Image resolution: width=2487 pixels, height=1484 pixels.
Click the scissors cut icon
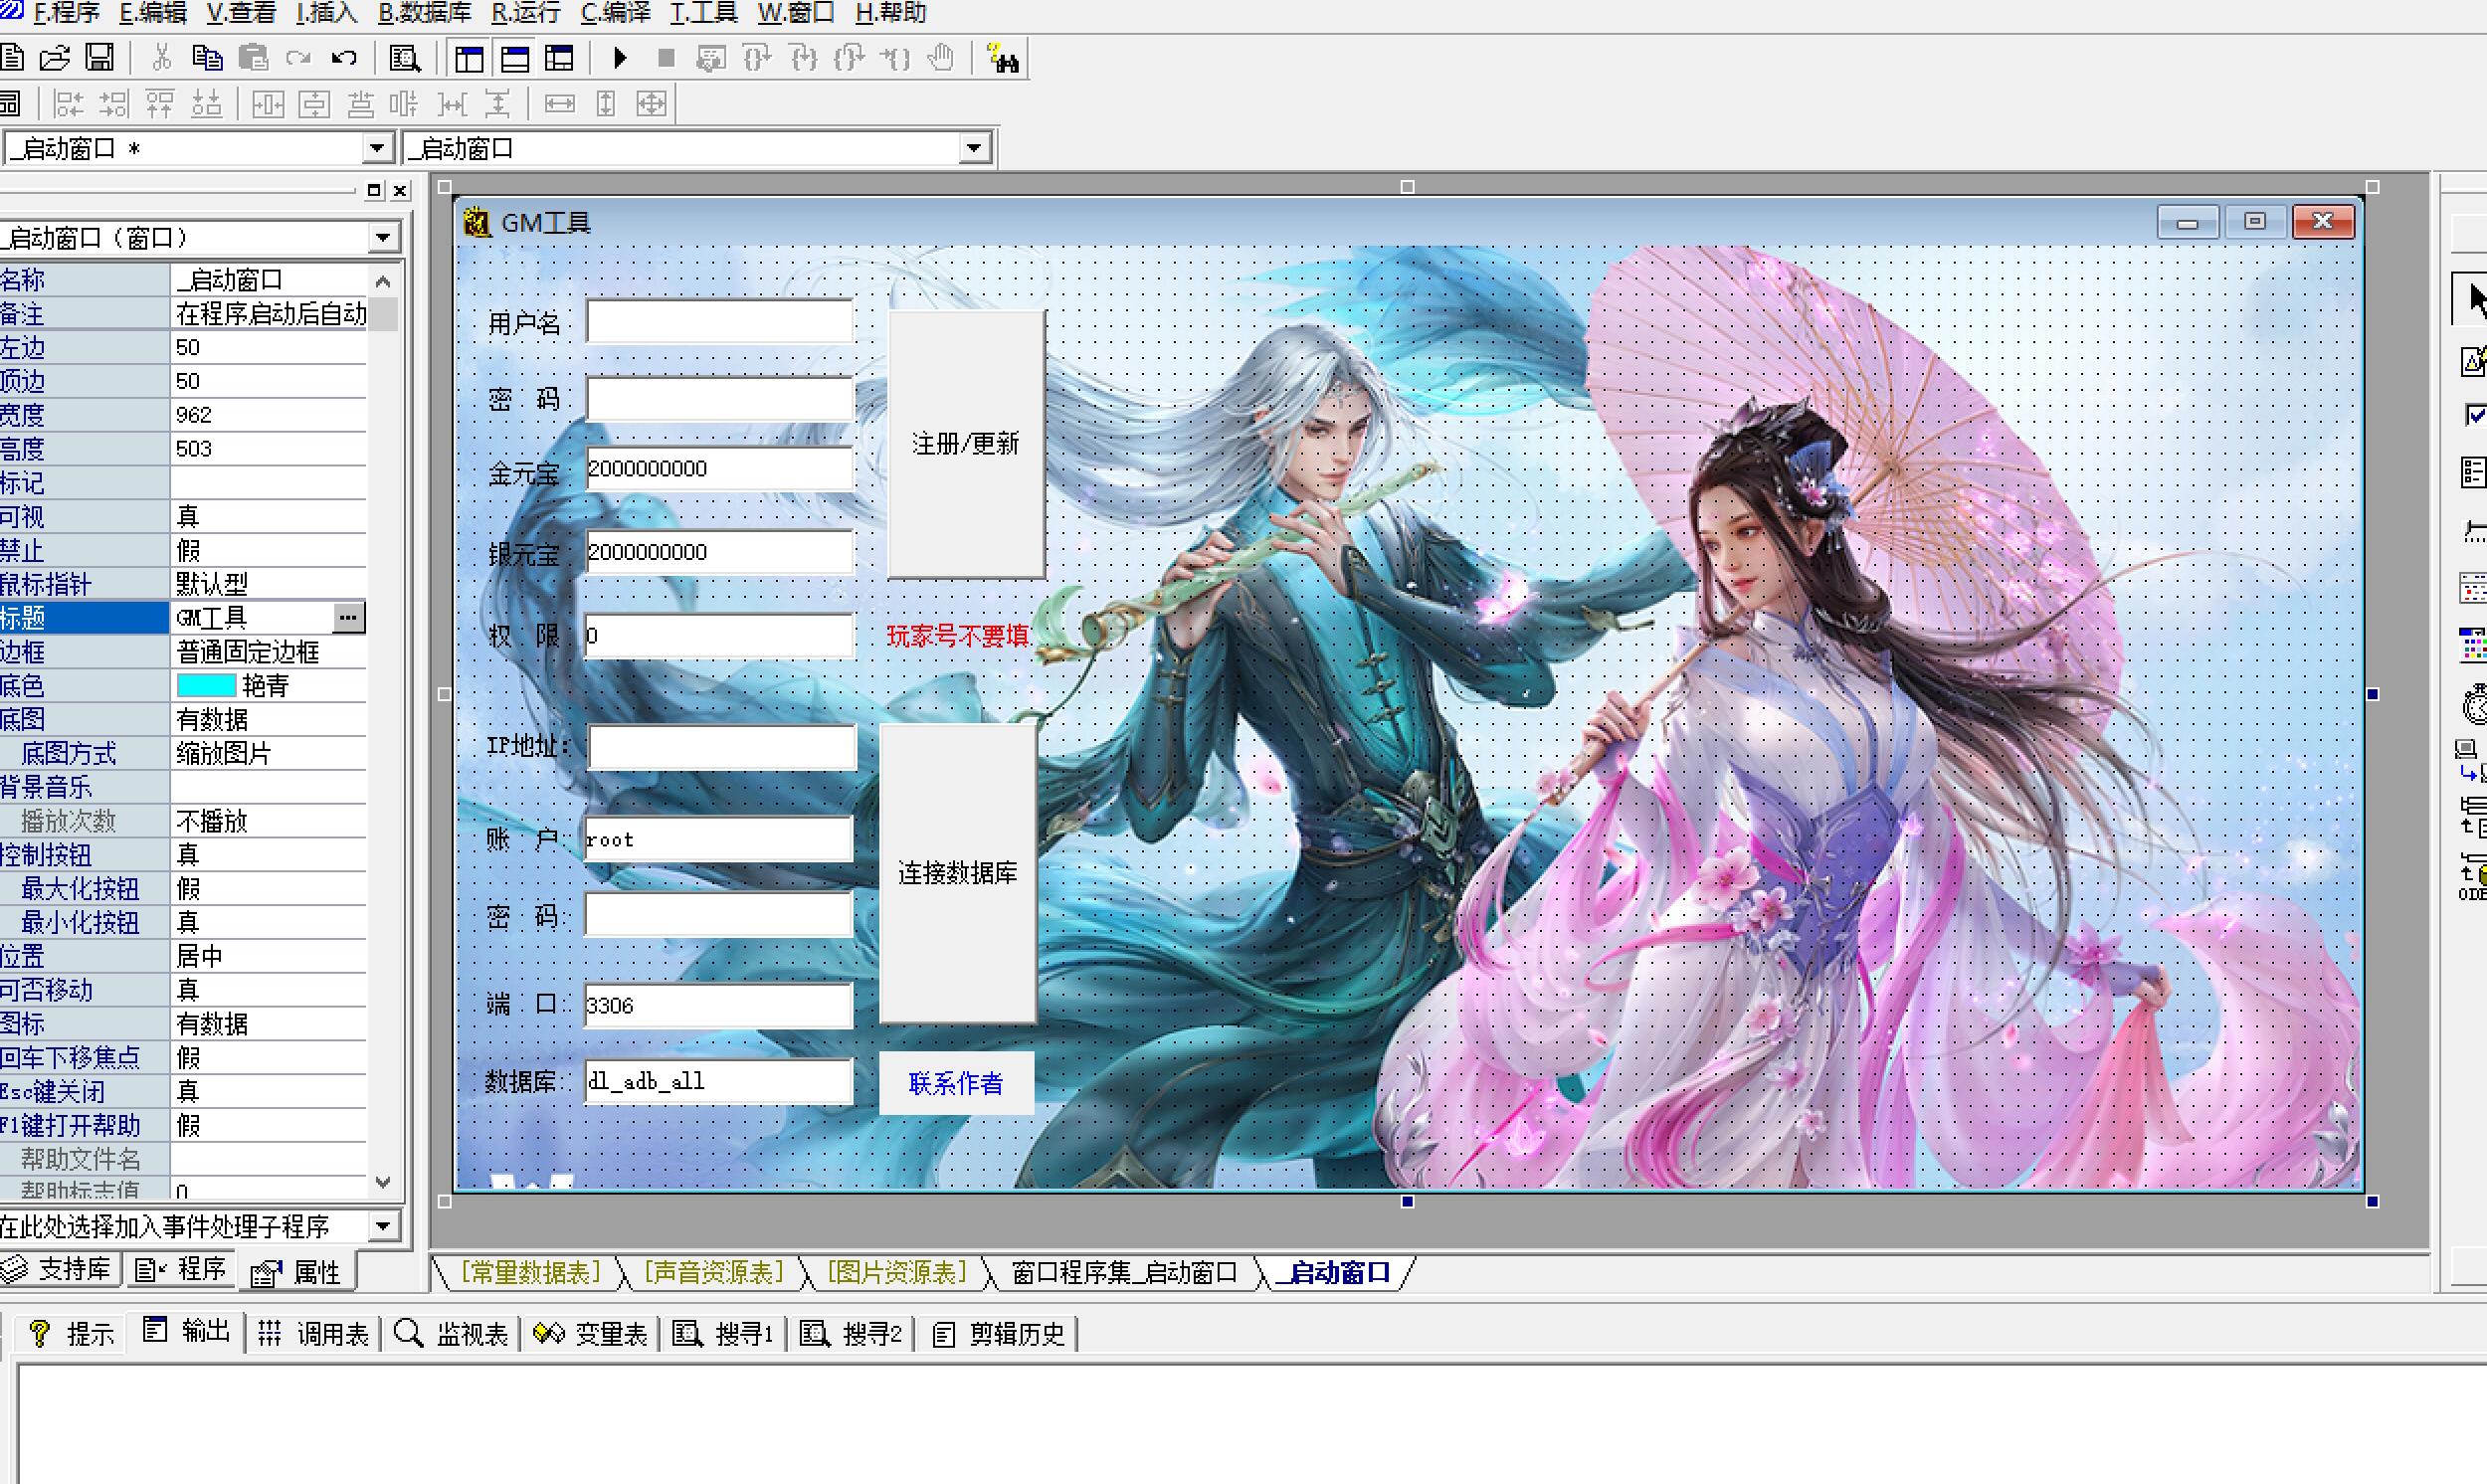(x=161, y=58)
